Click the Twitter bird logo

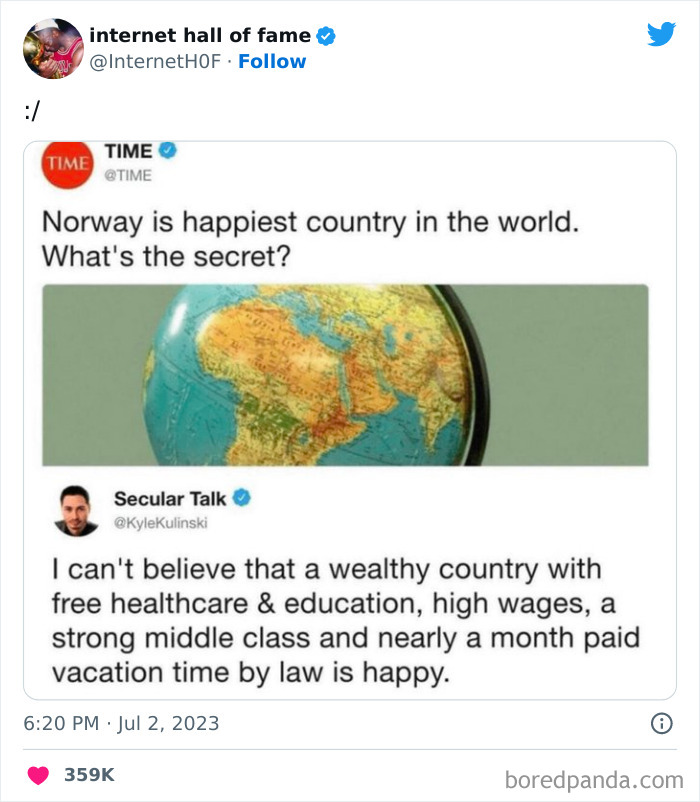[x=662, y=33]
